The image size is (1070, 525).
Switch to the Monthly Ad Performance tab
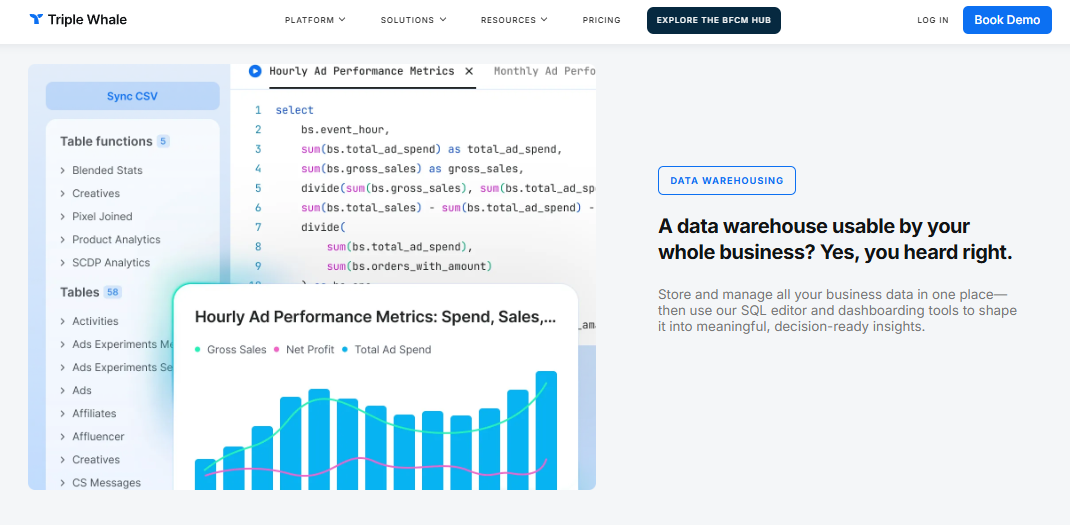click(545, 71)
